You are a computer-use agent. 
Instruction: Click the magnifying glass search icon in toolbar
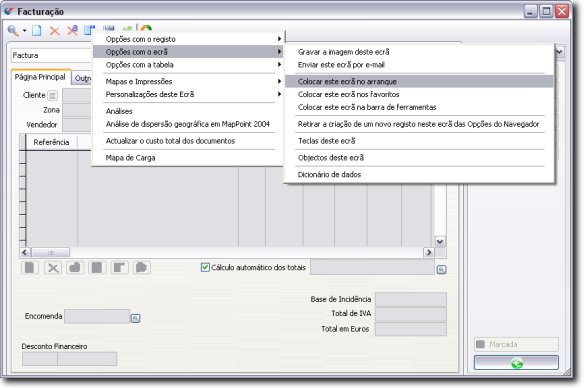tap(13, 31)
